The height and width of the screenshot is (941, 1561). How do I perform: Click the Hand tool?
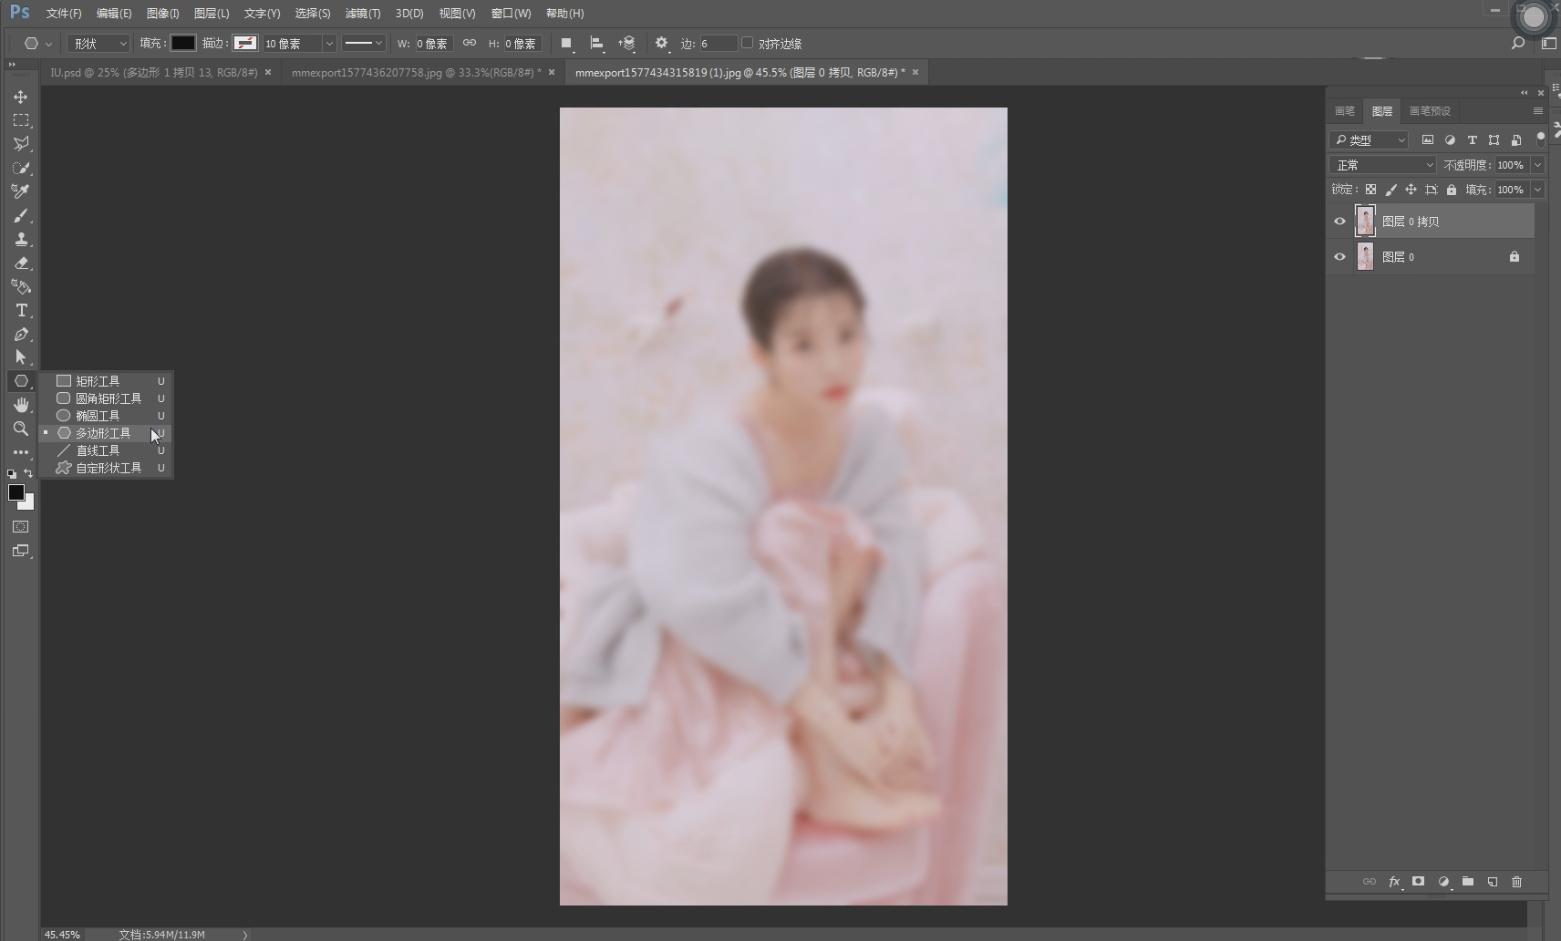(20, 405)
